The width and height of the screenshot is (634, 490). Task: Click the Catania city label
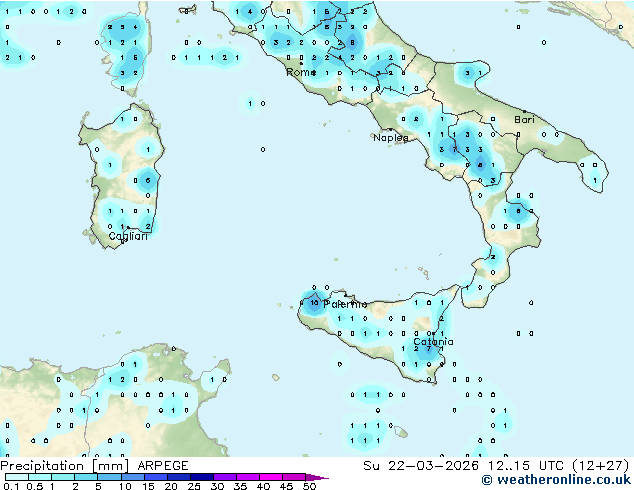(433, 342)
